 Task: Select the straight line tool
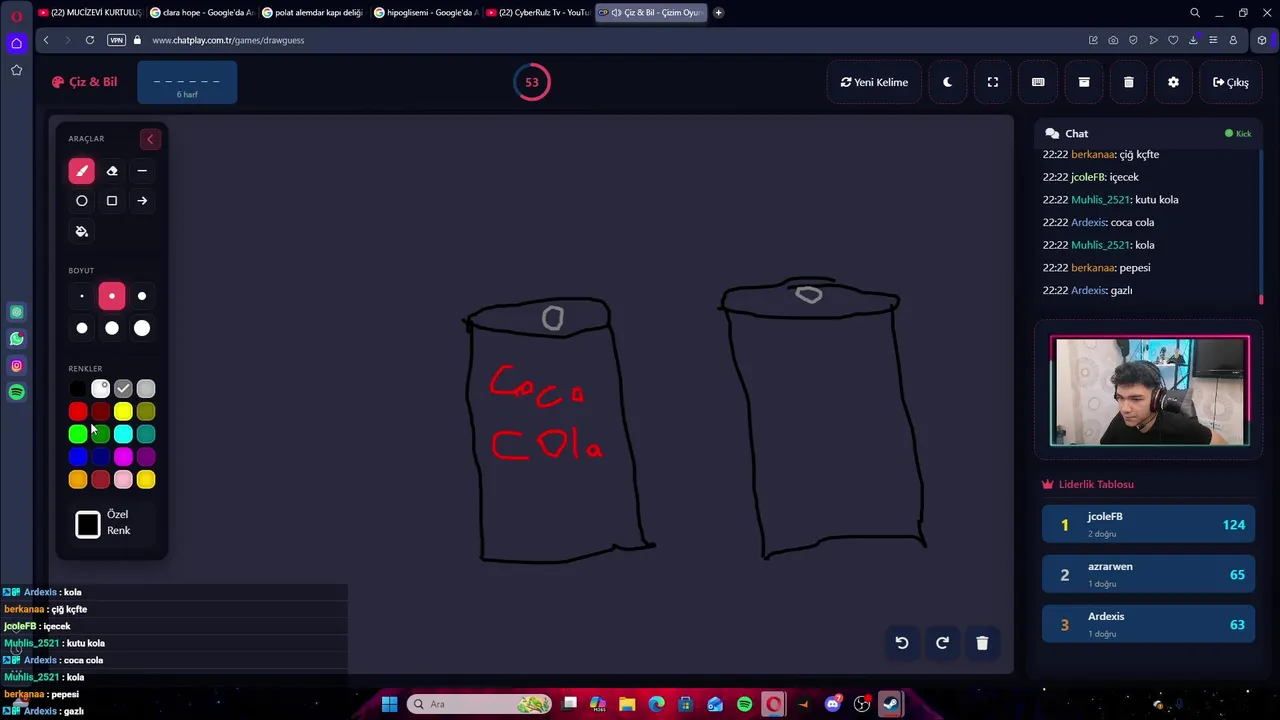142,171
